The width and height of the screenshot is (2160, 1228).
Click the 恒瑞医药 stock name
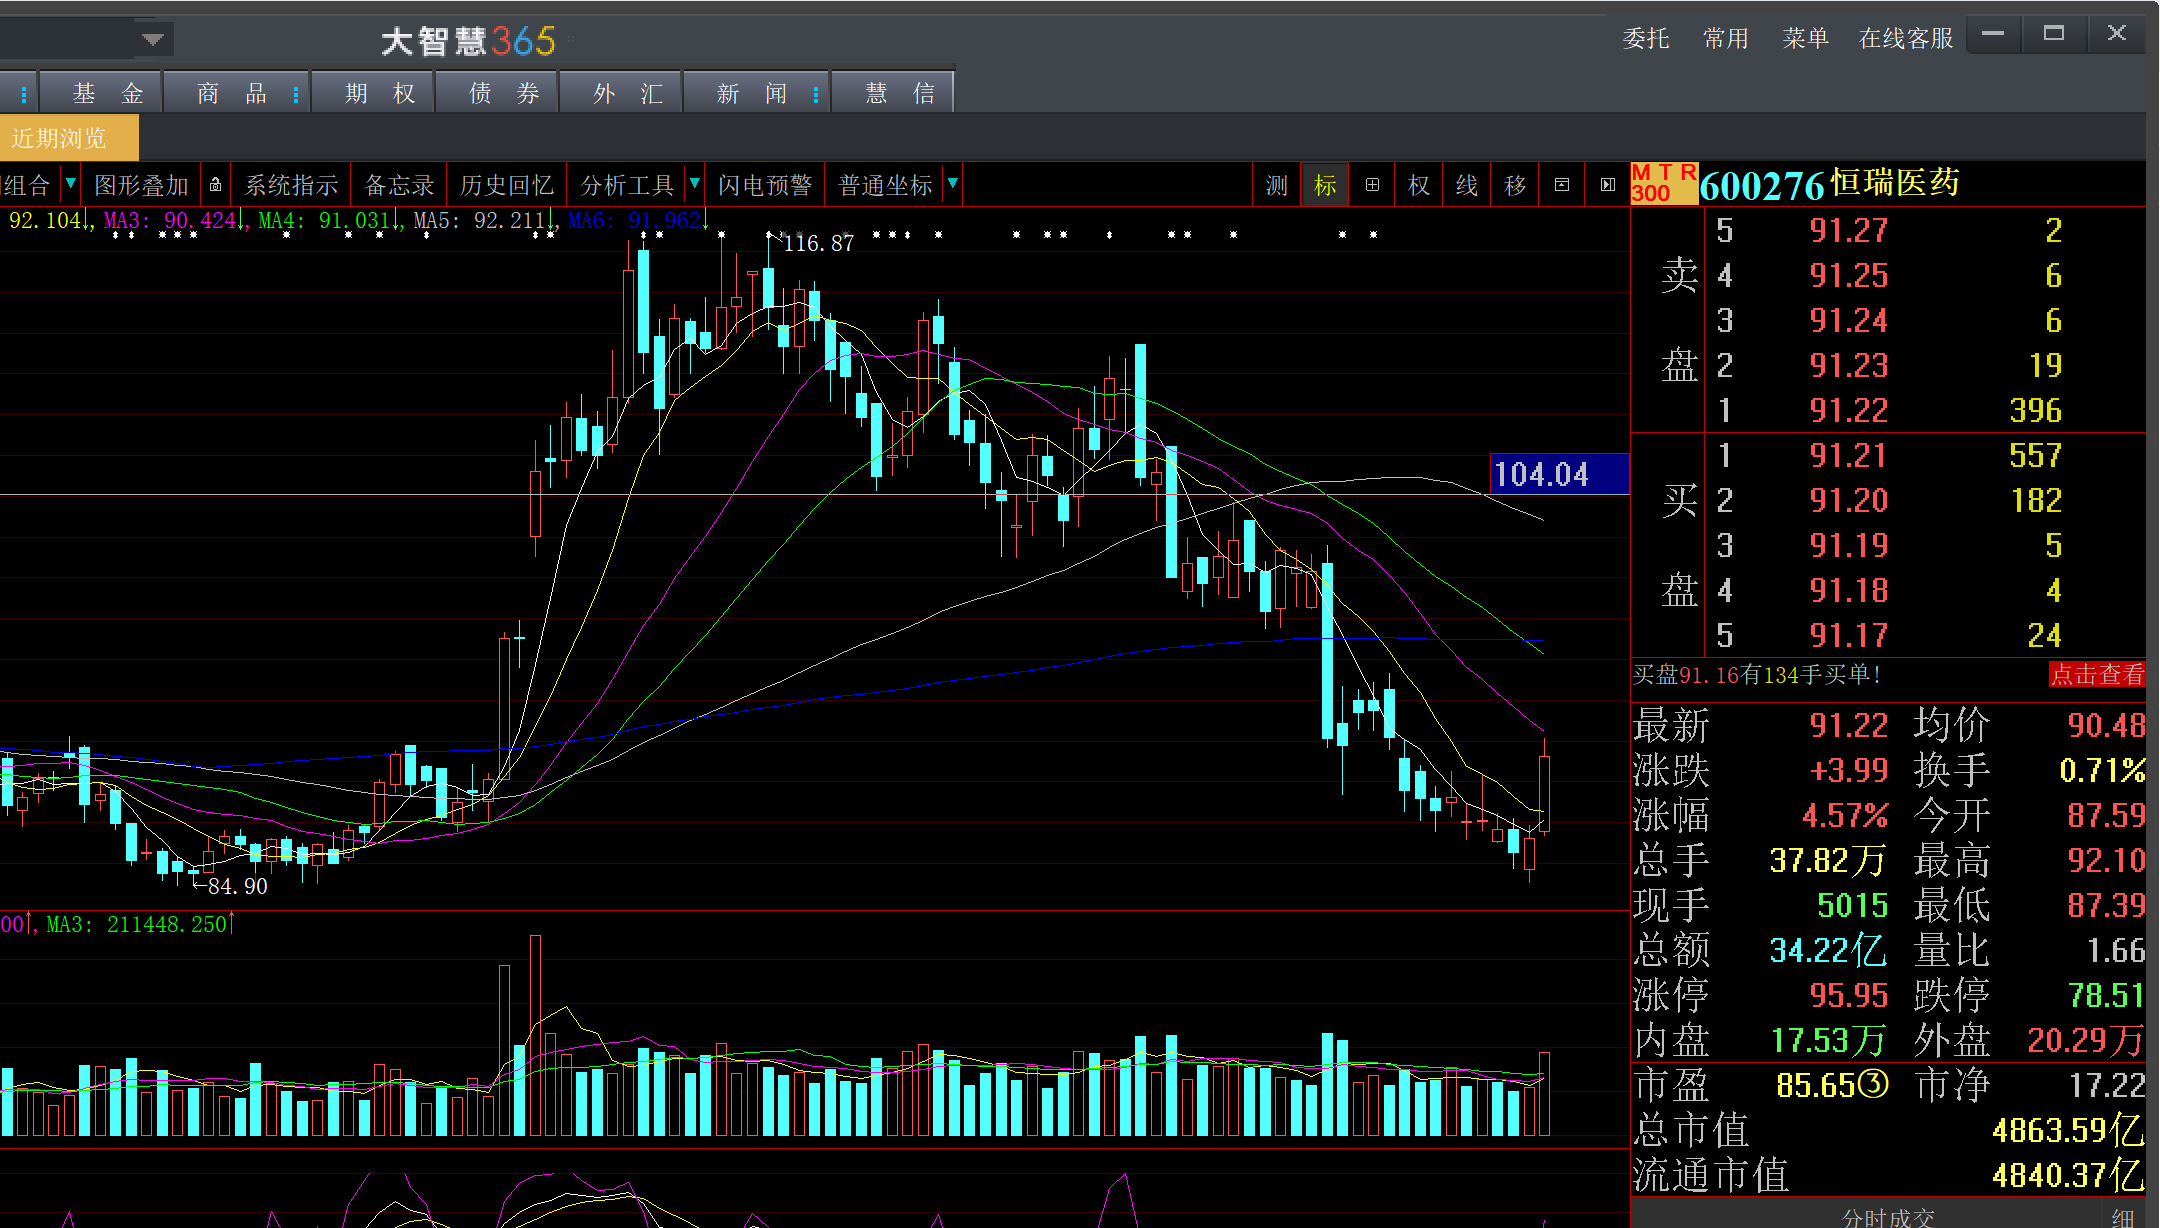point(1895,183)
